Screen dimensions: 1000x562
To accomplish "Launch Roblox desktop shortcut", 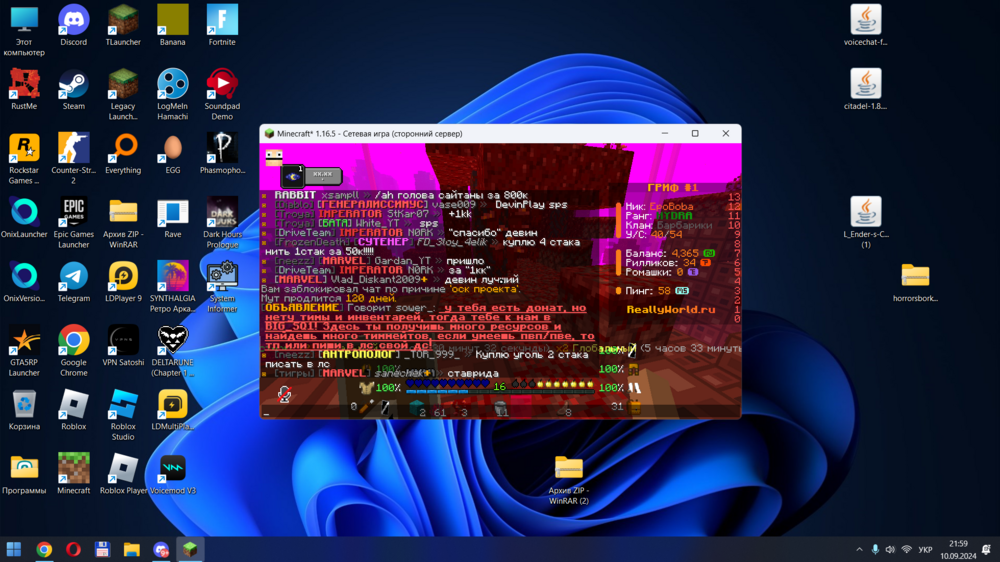I will [73, 410].
